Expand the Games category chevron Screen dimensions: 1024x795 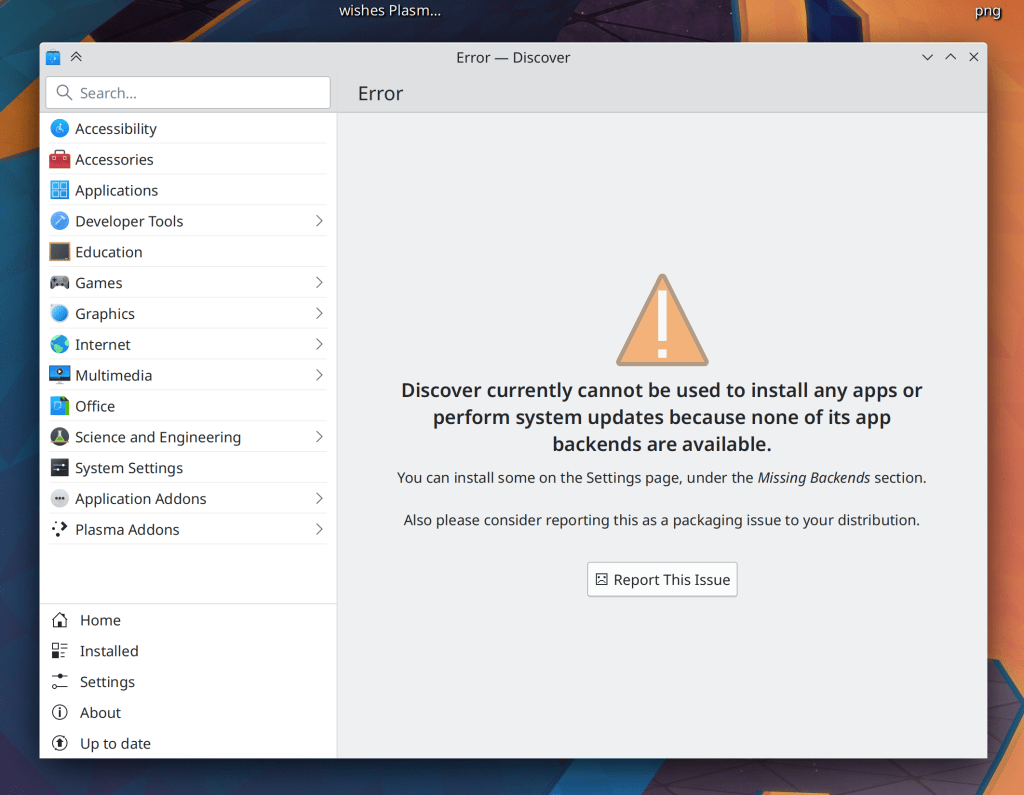pos(319,283)
